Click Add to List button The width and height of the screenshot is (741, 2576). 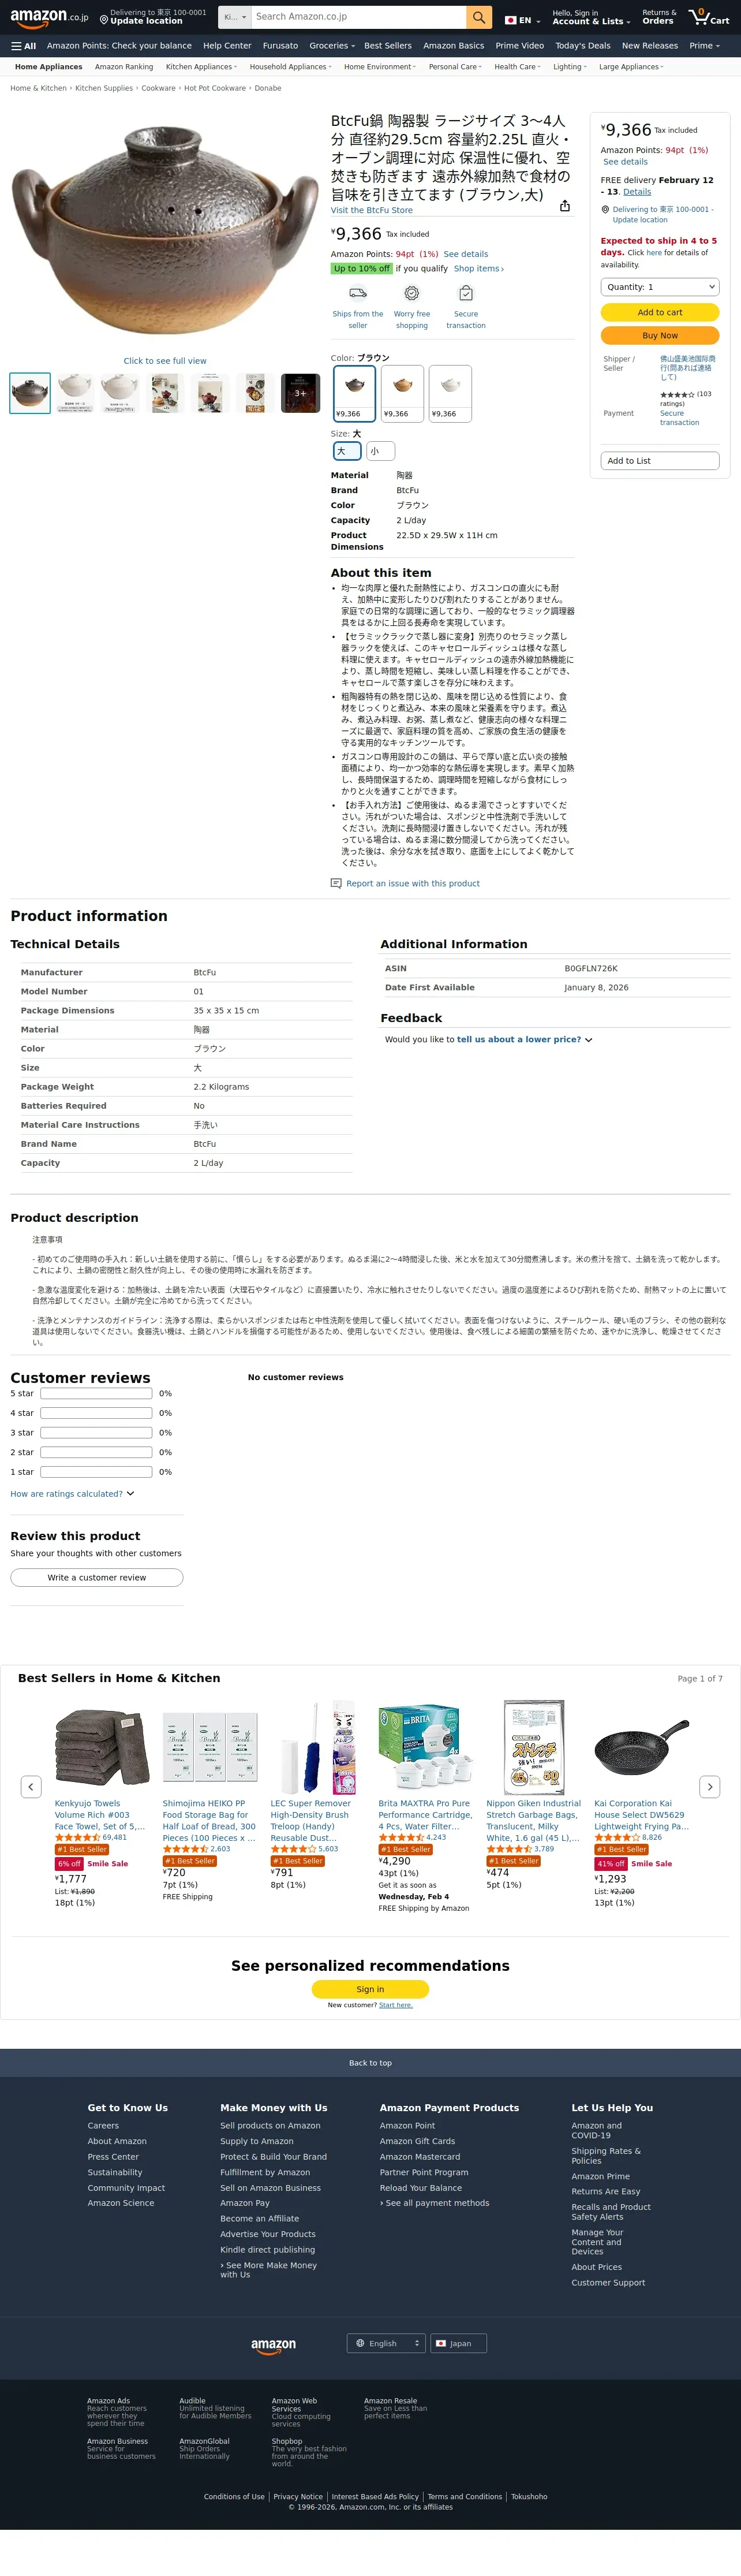click(660, 461)
